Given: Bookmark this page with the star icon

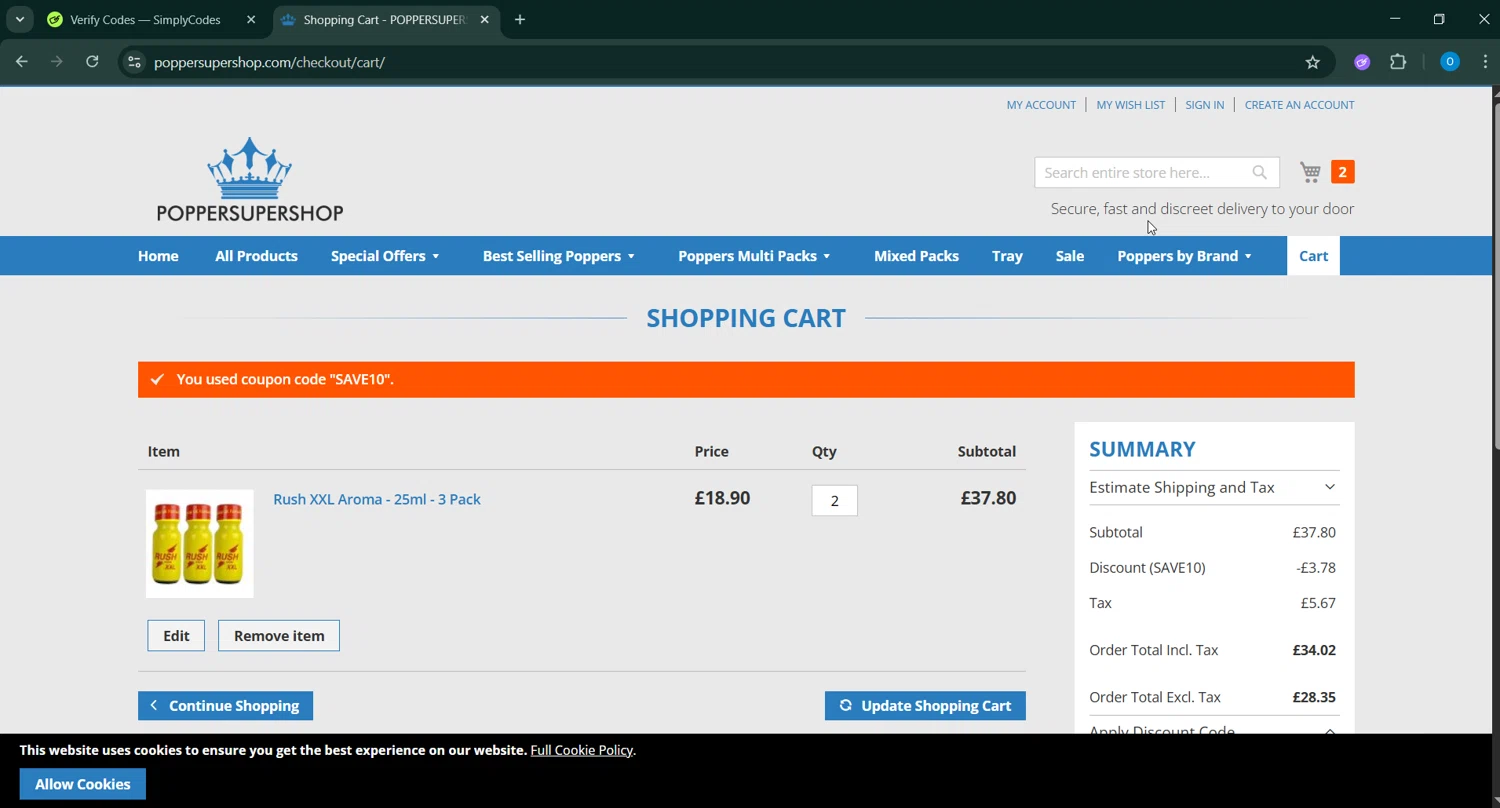Looking at the screenshot, I should point(1312,62).
